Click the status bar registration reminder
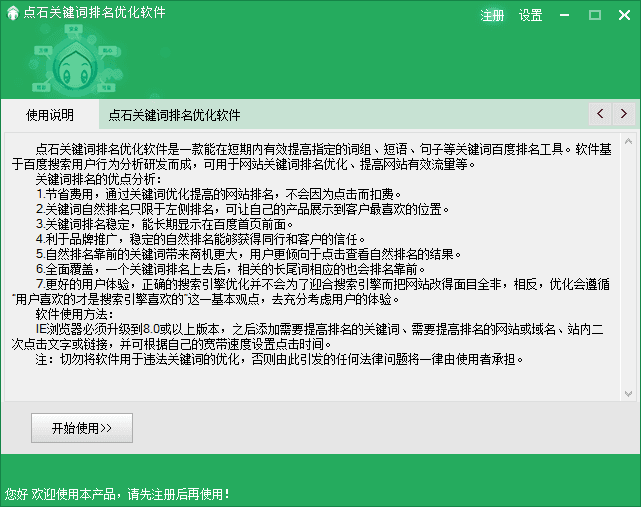Image resolution: width=641 pixels, height=507 pixels. pos(118,493)
